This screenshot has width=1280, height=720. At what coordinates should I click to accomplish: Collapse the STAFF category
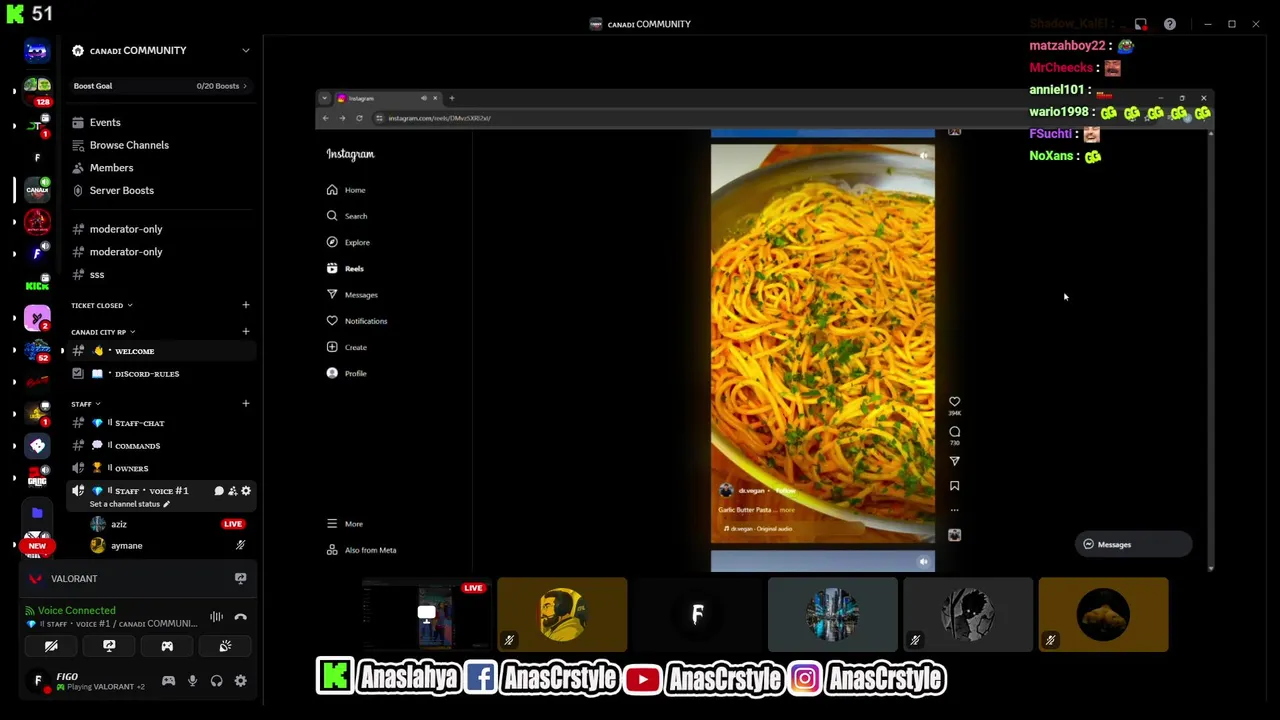click(85, 404)
